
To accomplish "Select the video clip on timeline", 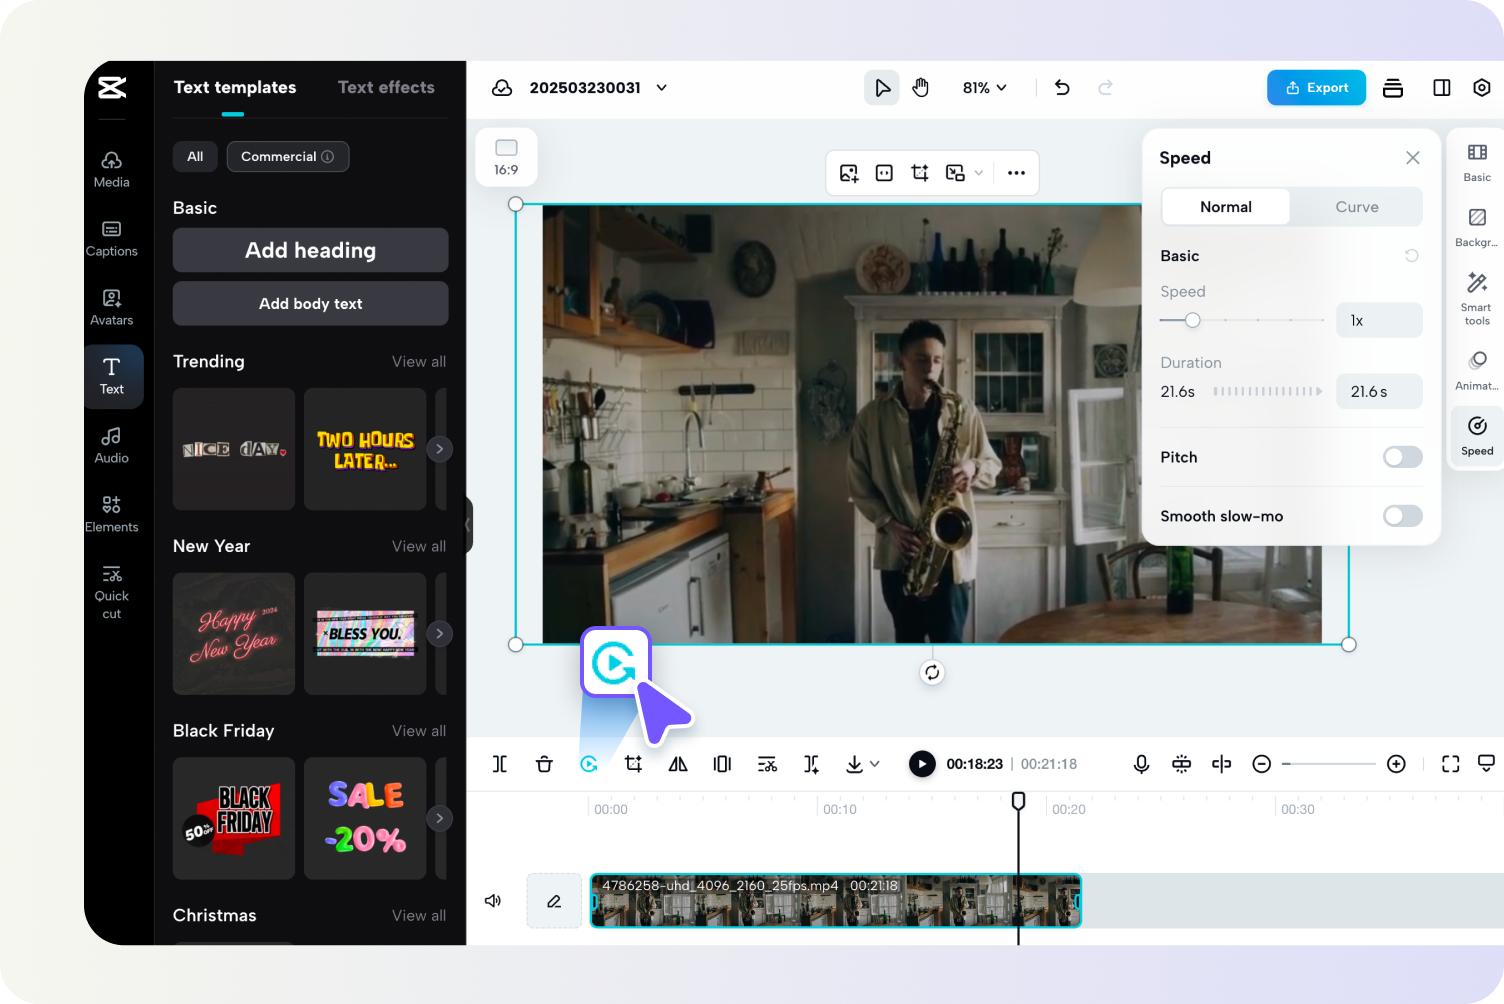I will pos(836,901).
